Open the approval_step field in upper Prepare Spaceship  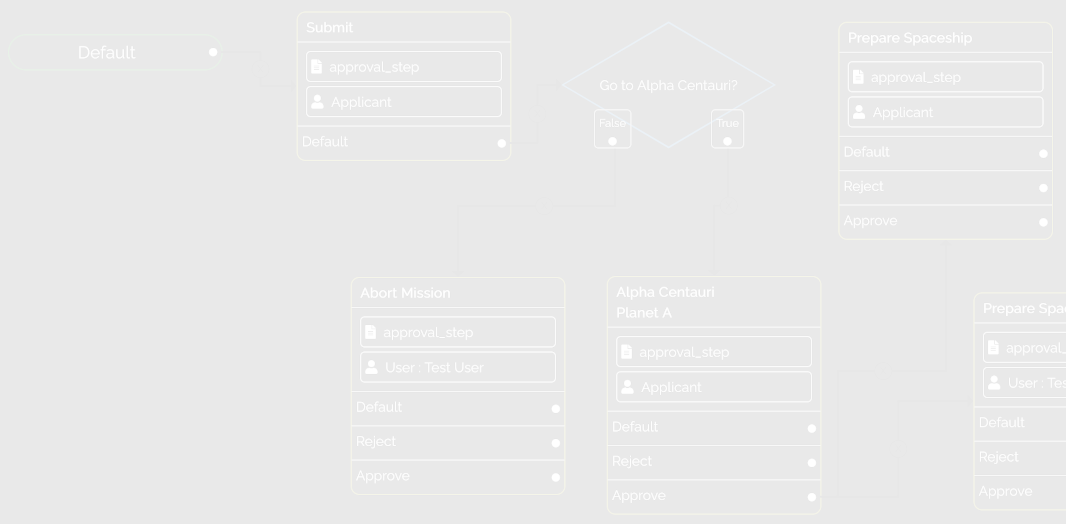pyautogui.click(x=946, y=77)
